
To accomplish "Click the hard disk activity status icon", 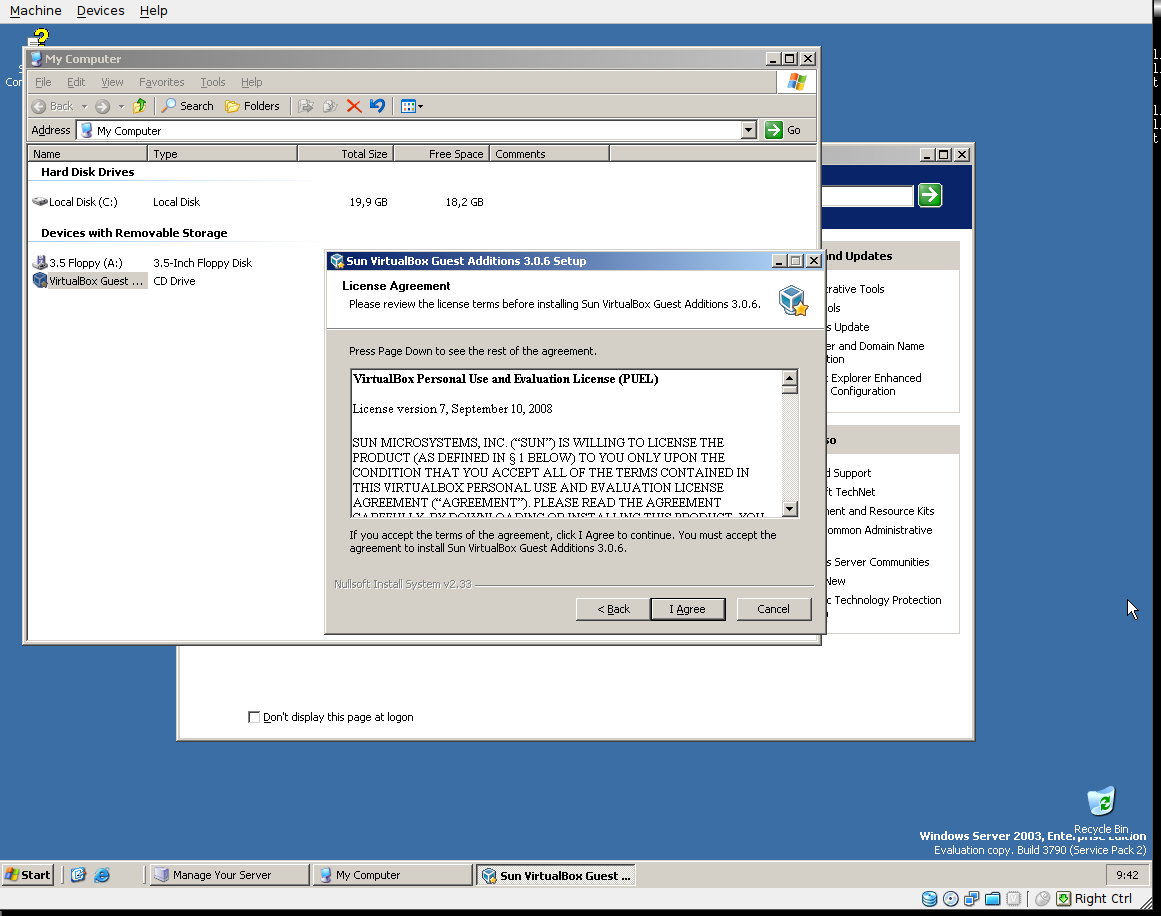I will pyautogui.click(x=929, y=899).
